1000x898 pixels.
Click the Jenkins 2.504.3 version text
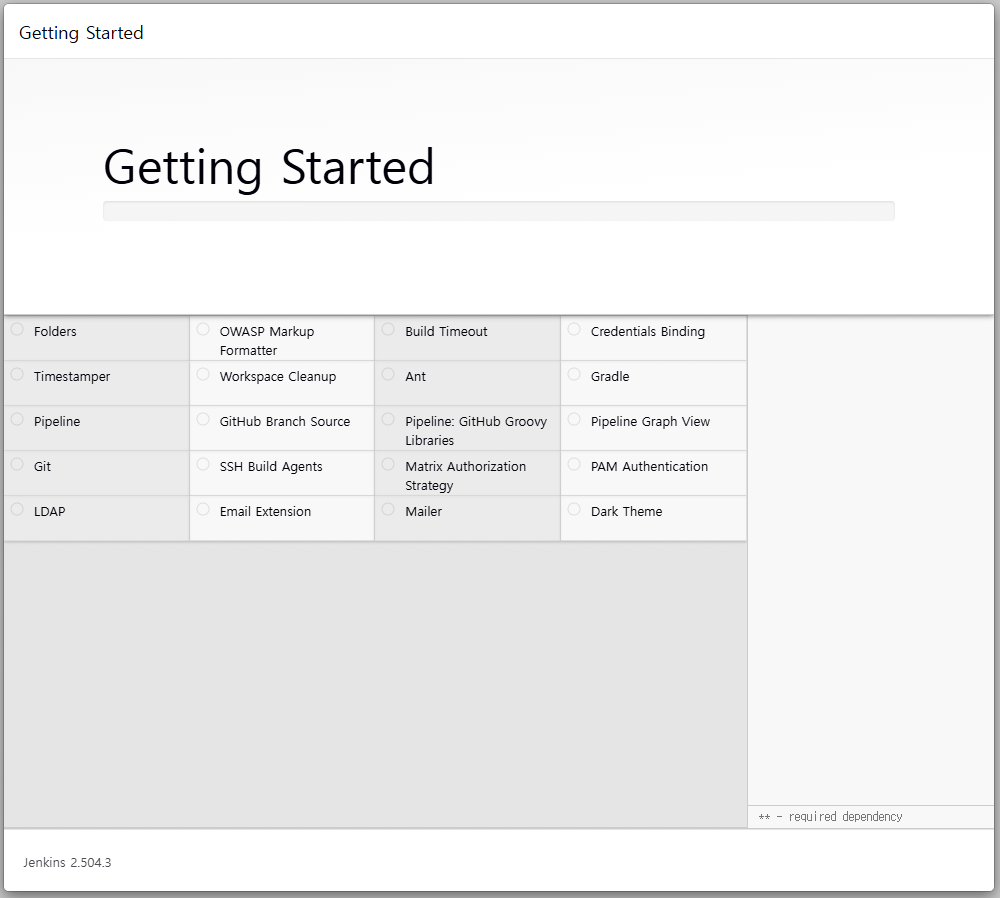[67, 862]
